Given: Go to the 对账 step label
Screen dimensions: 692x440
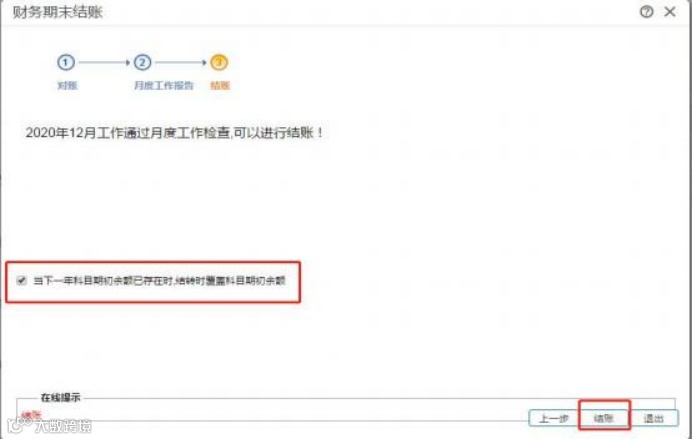Looking at the screenshot, I should [67, 86].
